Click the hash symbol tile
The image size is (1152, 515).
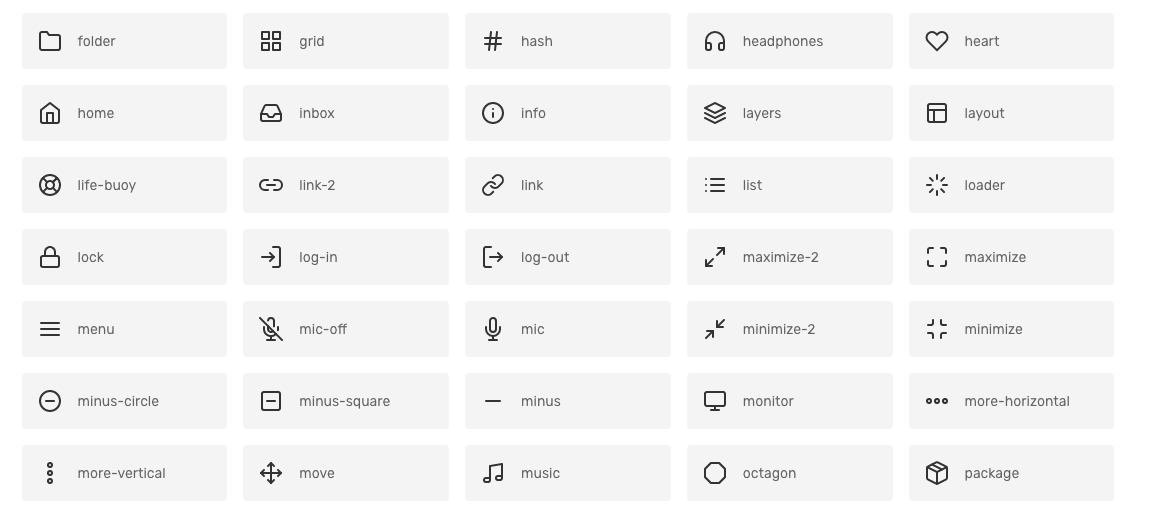pyautogui.click(x=568, y=41)
